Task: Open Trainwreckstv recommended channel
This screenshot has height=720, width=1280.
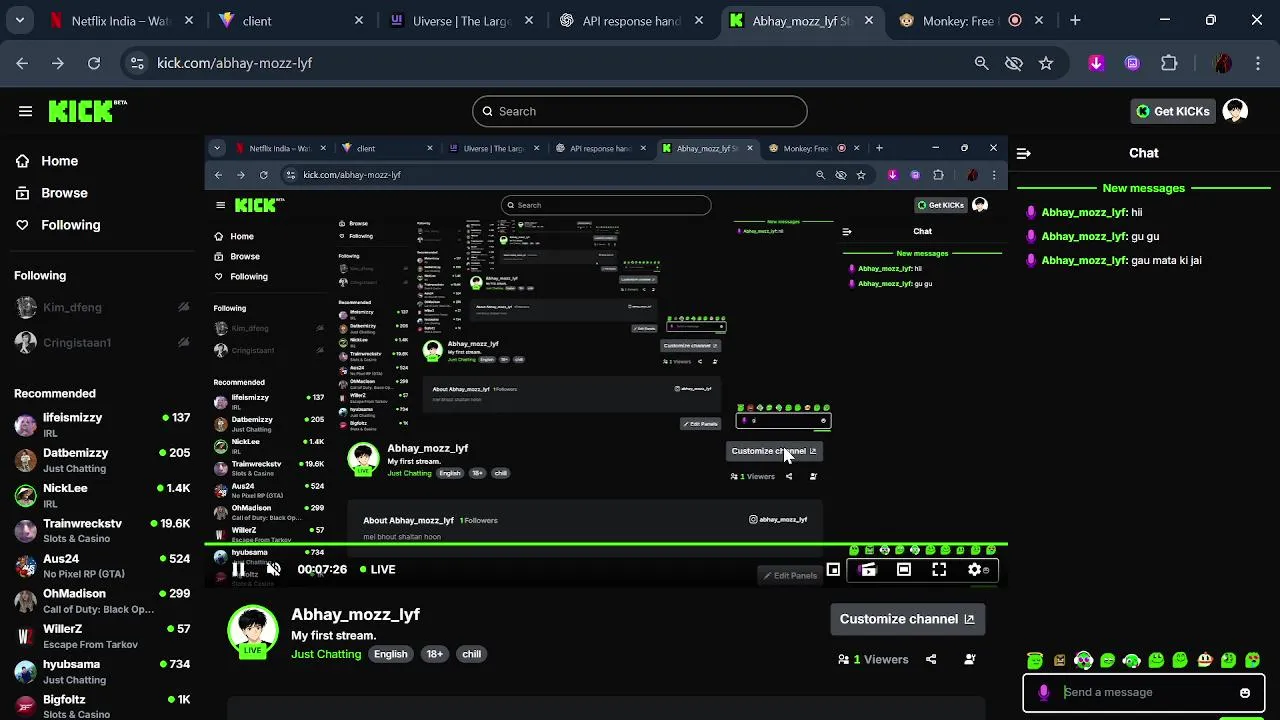Action: [102, 531]
